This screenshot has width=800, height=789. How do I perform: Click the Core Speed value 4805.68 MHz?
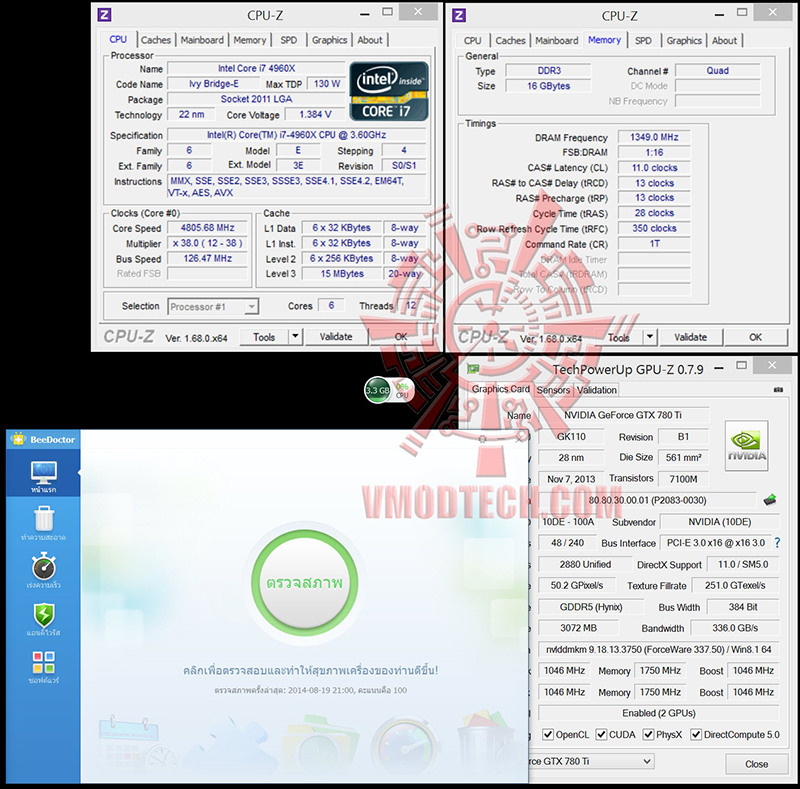[208, 228]
